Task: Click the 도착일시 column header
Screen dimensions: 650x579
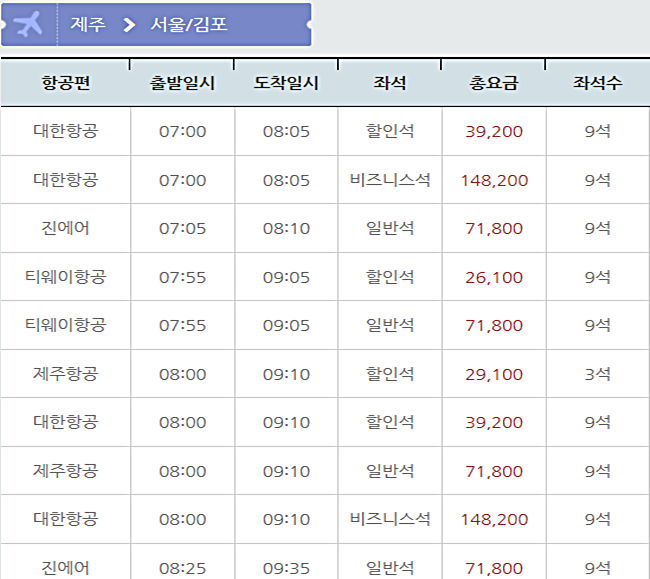Action: click(x=286, y=82)
